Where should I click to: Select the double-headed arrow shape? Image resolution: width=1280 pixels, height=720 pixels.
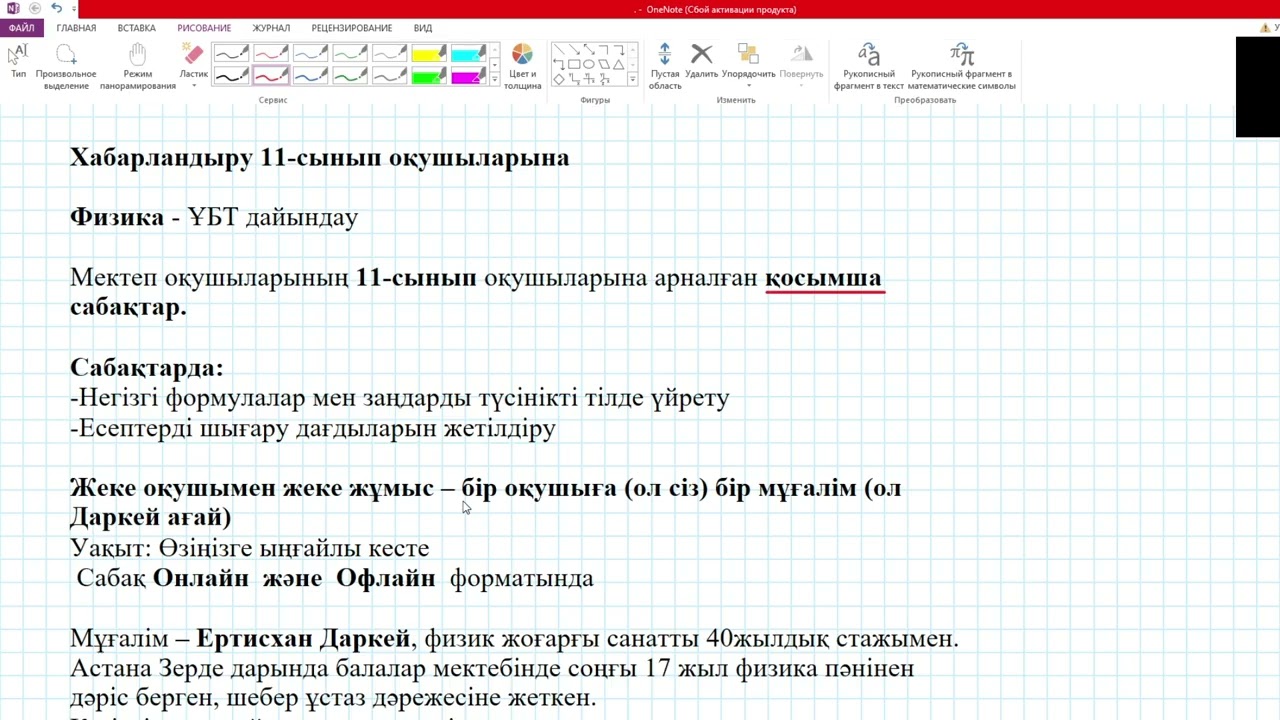coord(589,49)
